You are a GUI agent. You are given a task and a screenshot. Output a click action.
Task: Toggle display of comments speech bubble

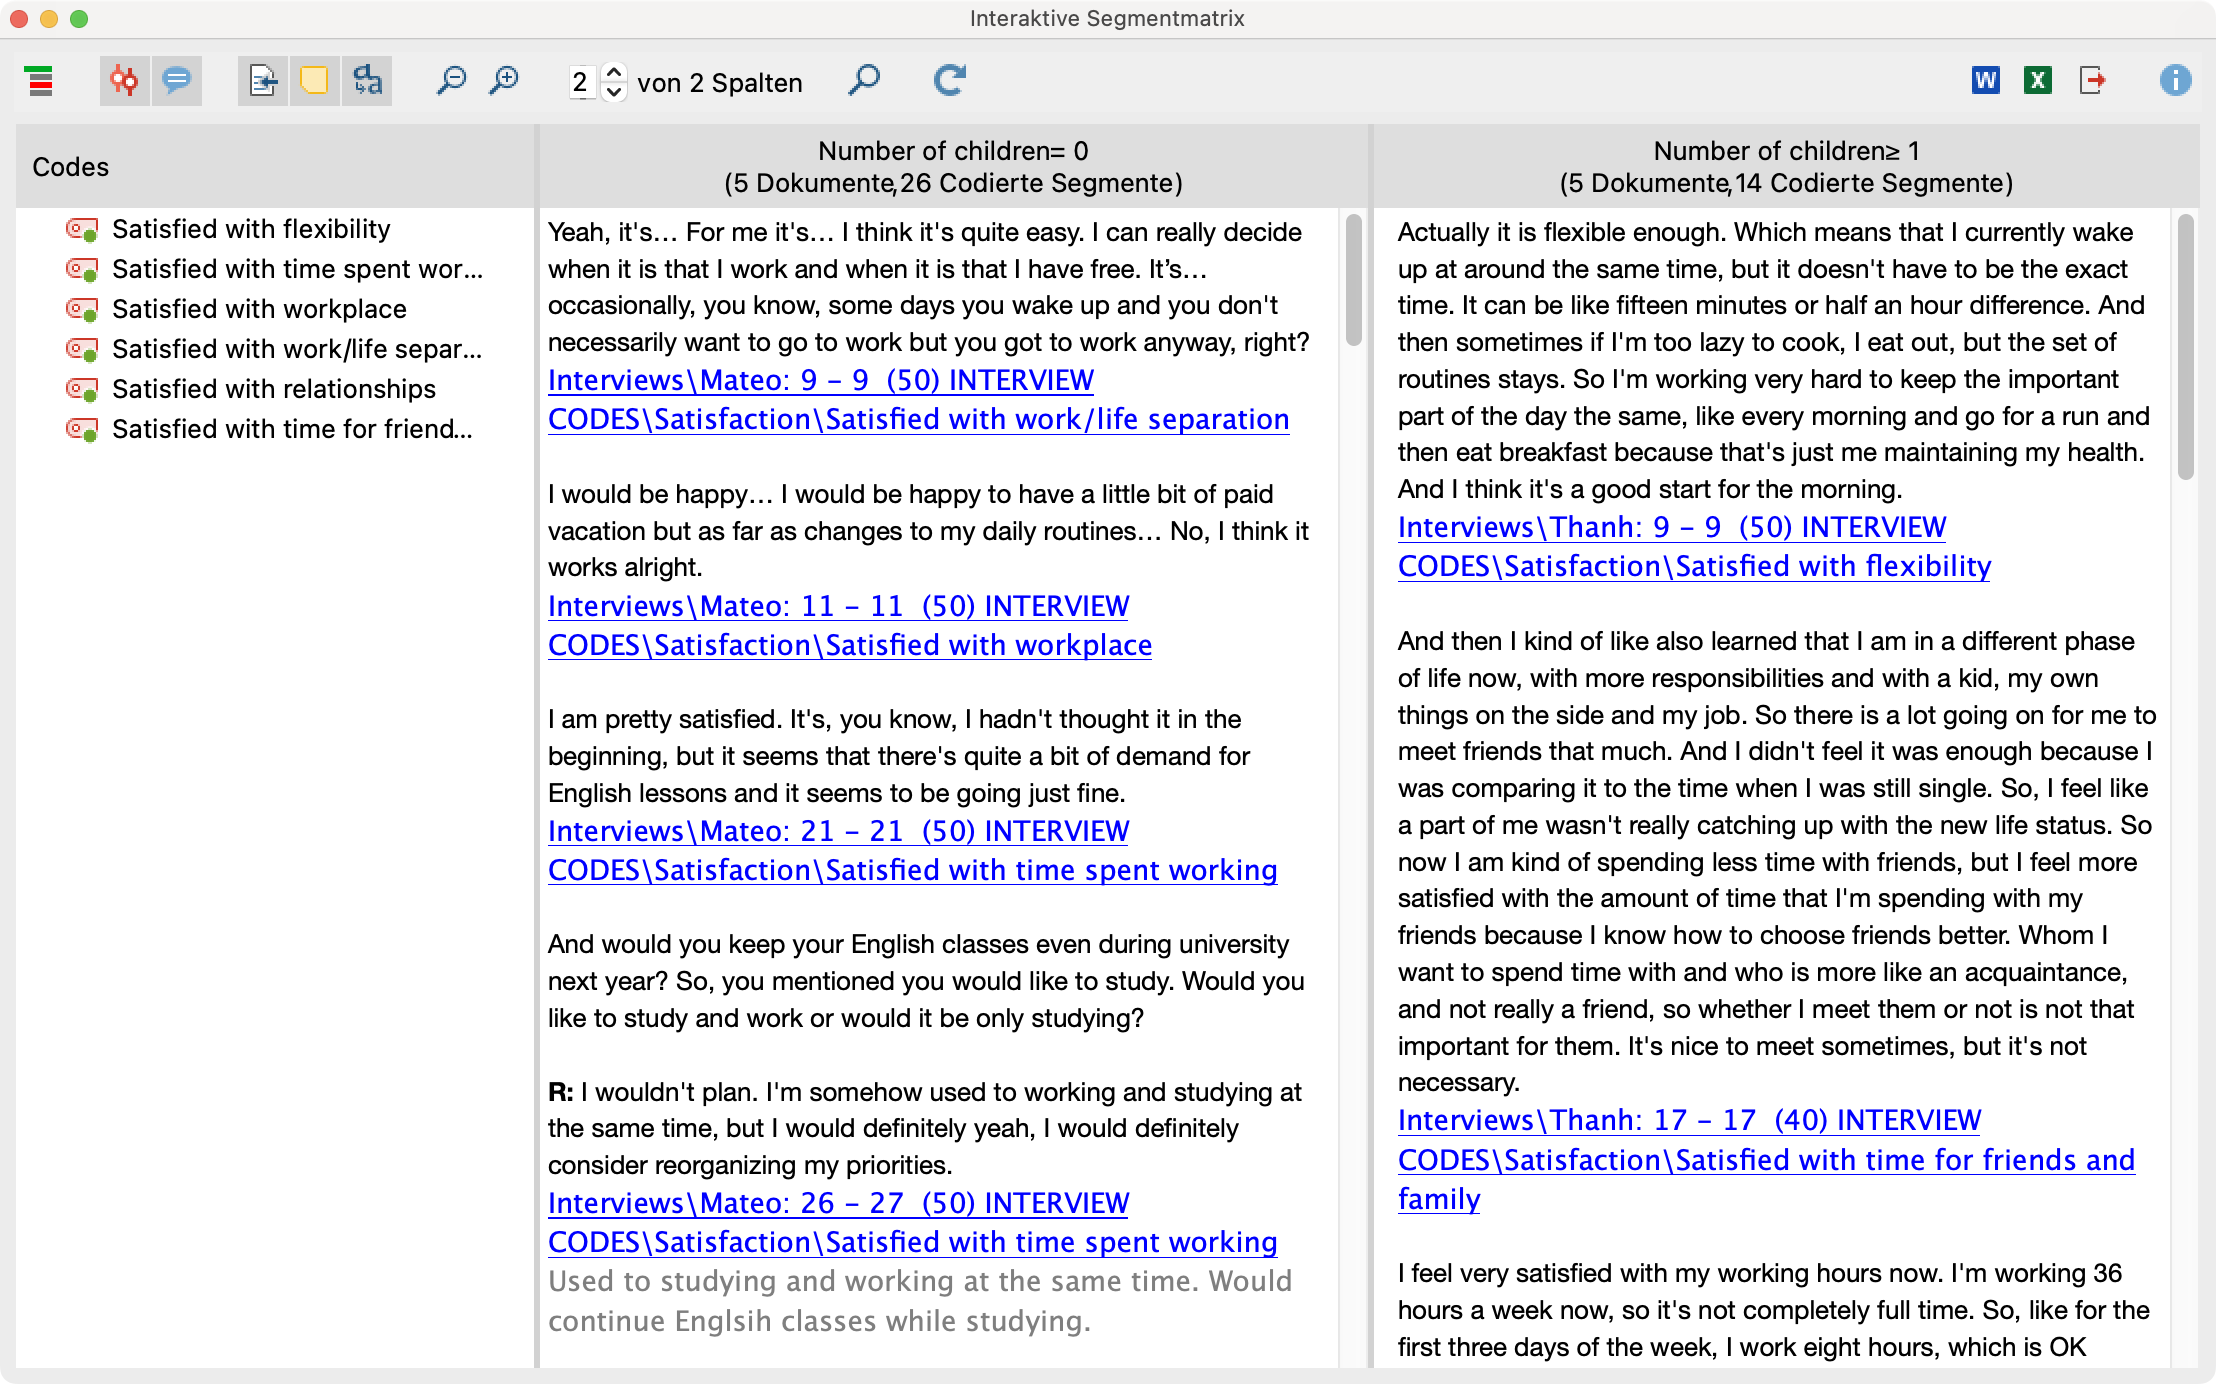(177, 81)
